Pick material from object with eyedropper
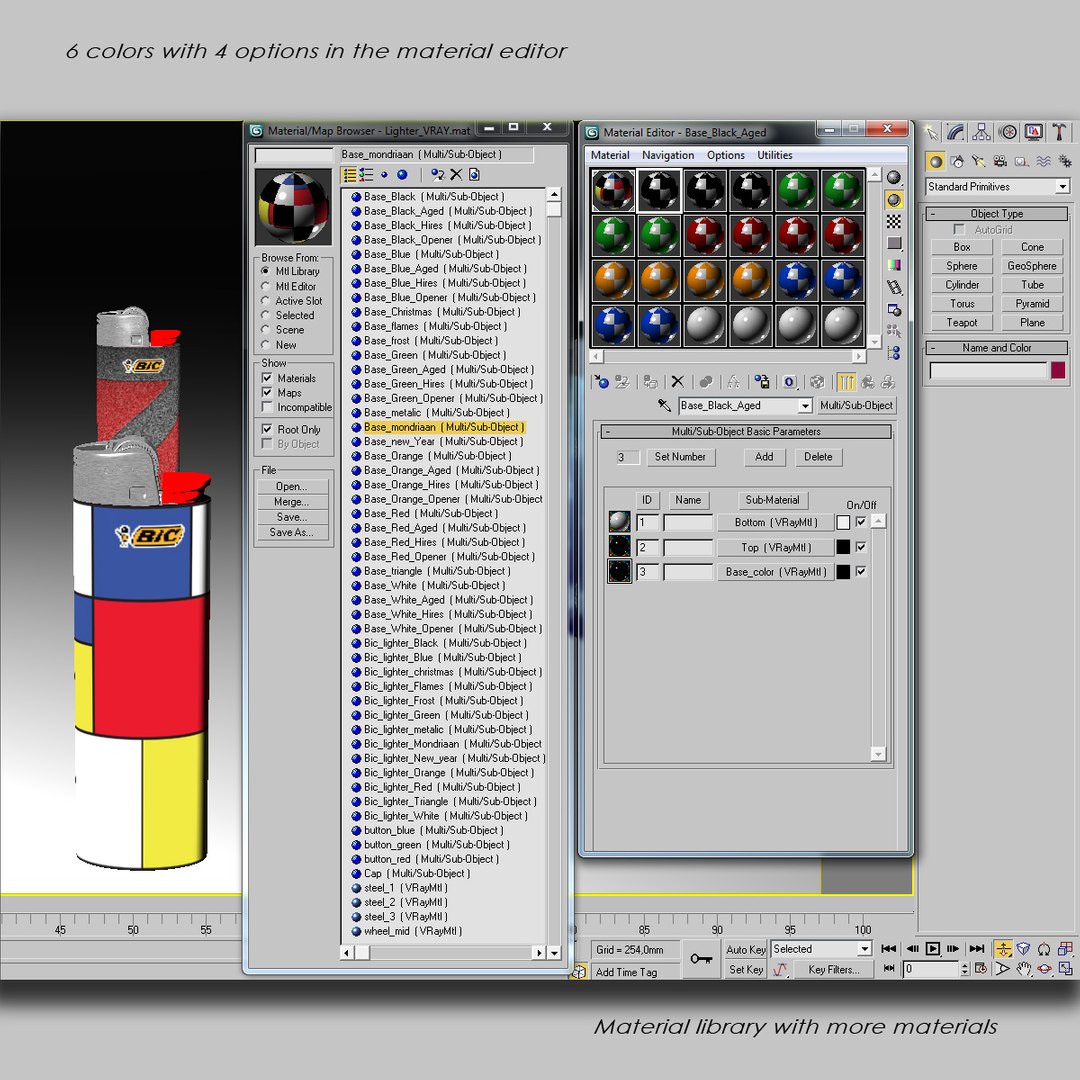Viewport: 1080px width, 1080px height. [664, 405]
